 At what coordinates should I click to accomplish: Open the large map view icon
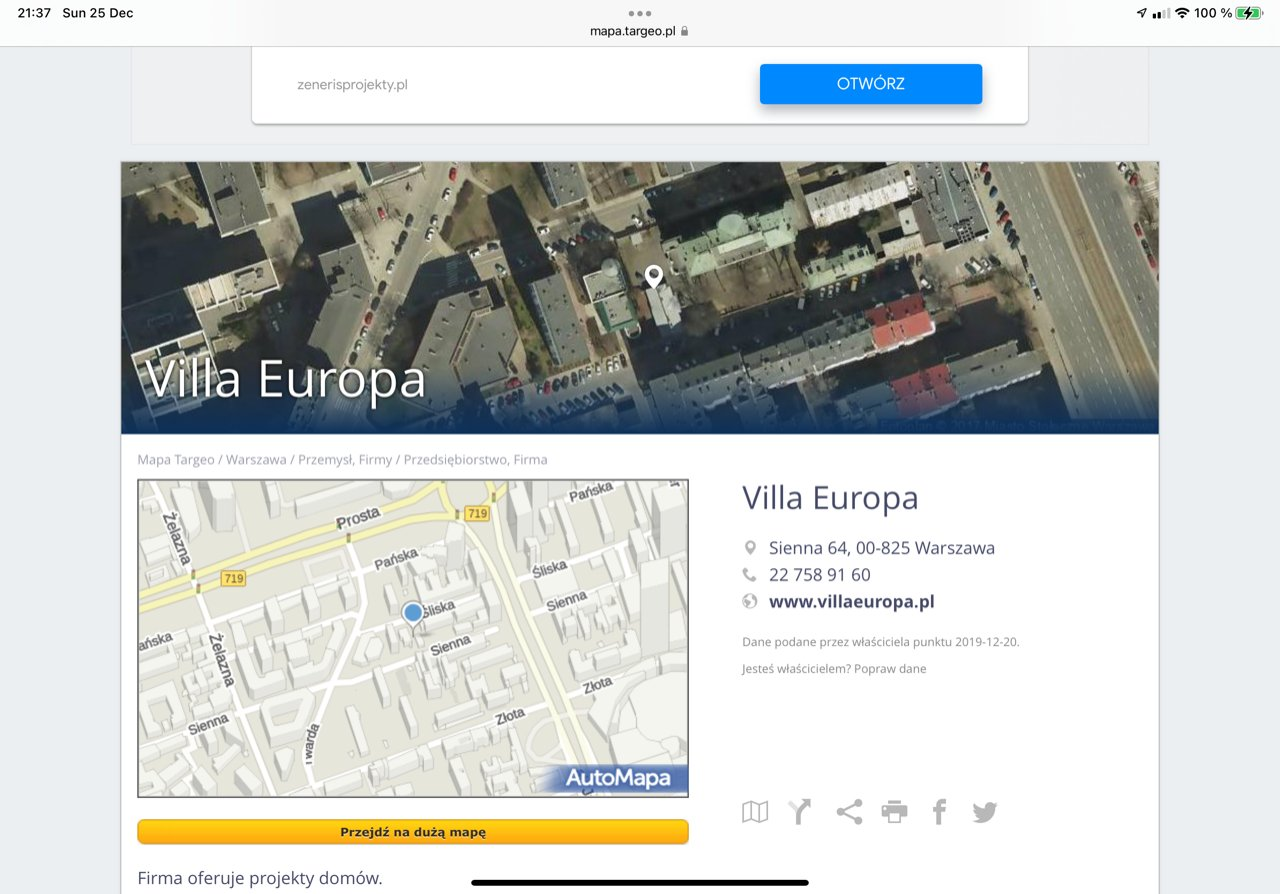pos(755,812)
